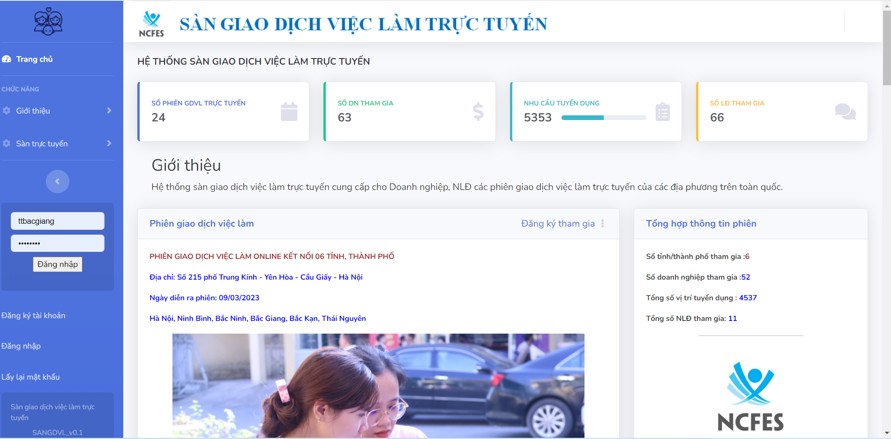Click the NCFES logo in the header
The height and width of the screenshot is (439, 891).
tap(151, 24)
